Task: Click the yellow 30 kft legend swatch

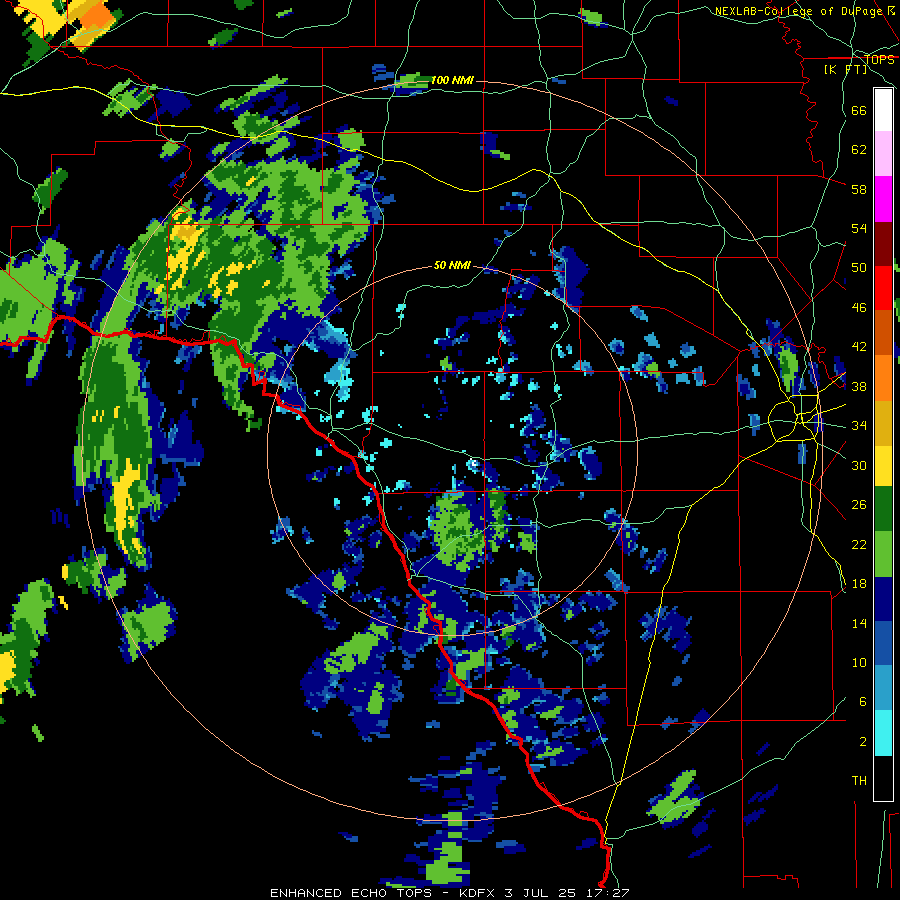Action: coord(883,465)
